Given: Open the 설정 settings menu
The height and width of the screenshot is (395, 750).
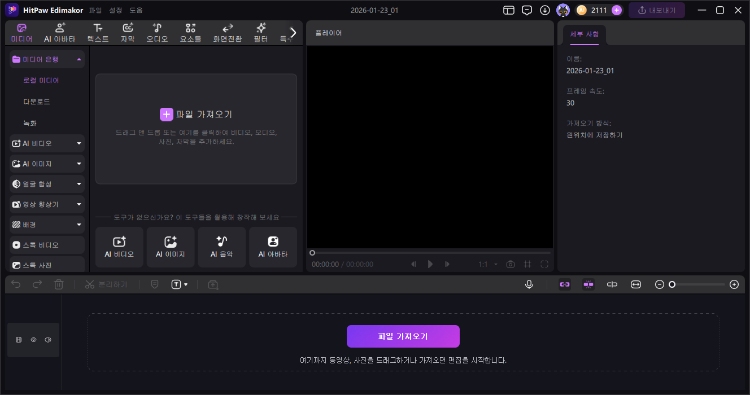Looking at the screenshot, I should point(115,10).
